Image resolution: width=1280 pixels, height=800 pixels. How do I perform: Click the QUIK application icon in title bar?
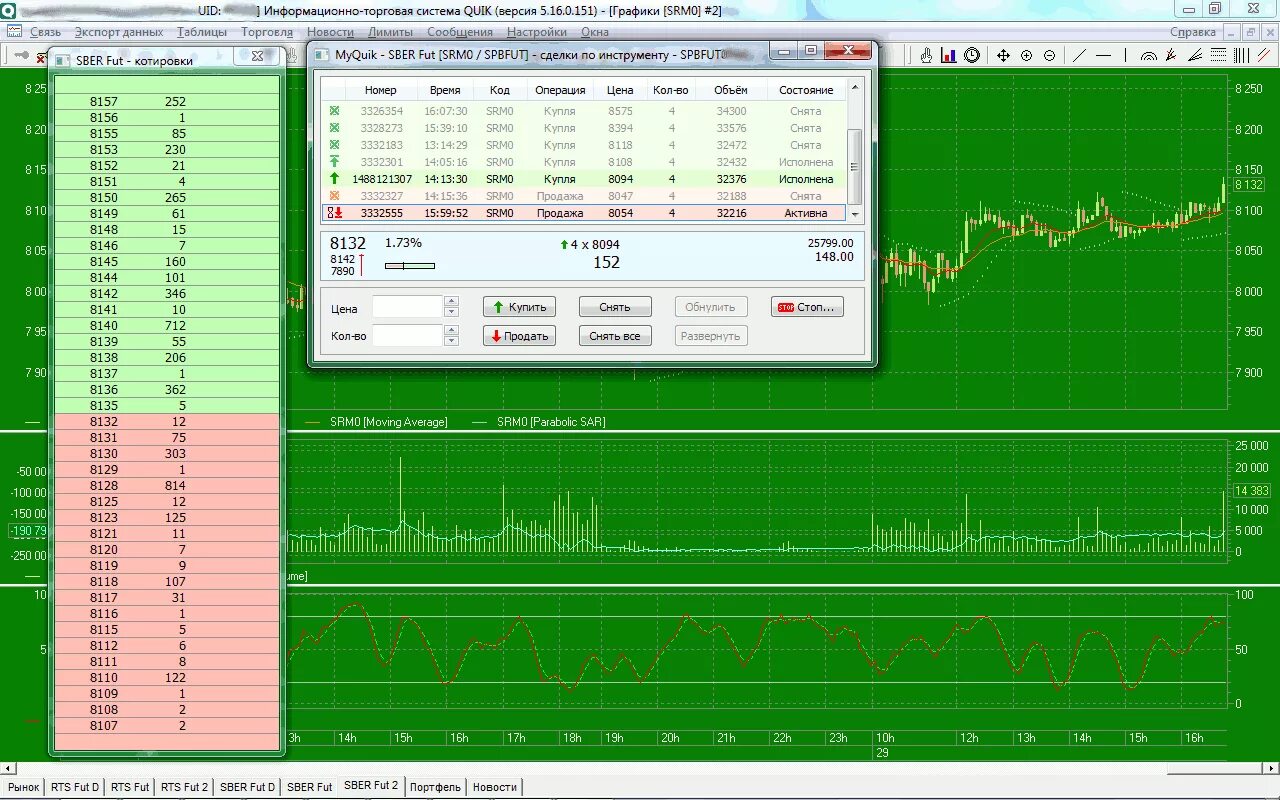coord(8,10)
